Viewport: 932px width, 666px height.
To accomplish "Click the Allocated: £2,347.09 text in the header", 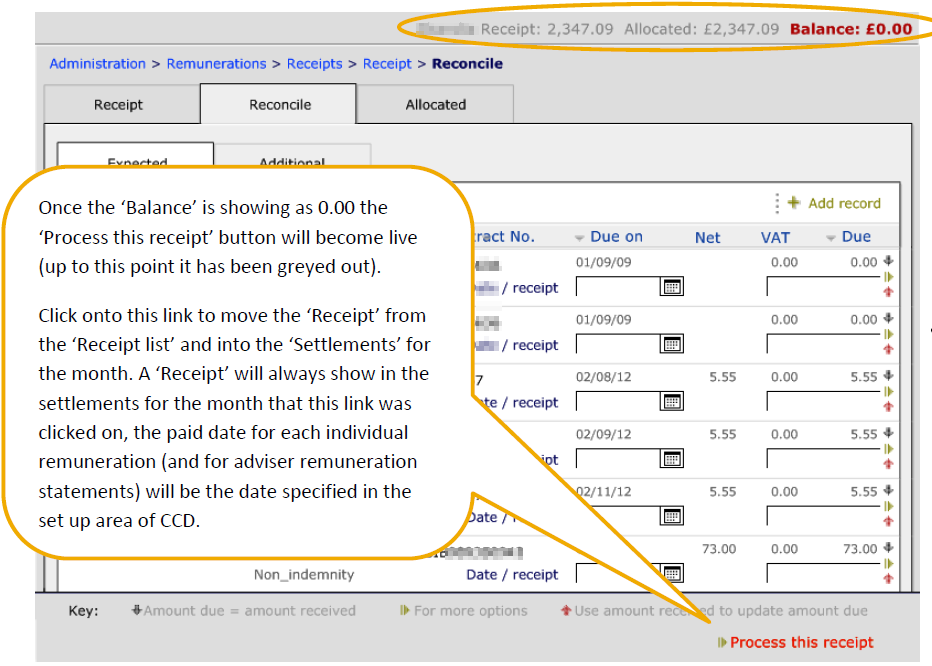I will click(701, 29).
